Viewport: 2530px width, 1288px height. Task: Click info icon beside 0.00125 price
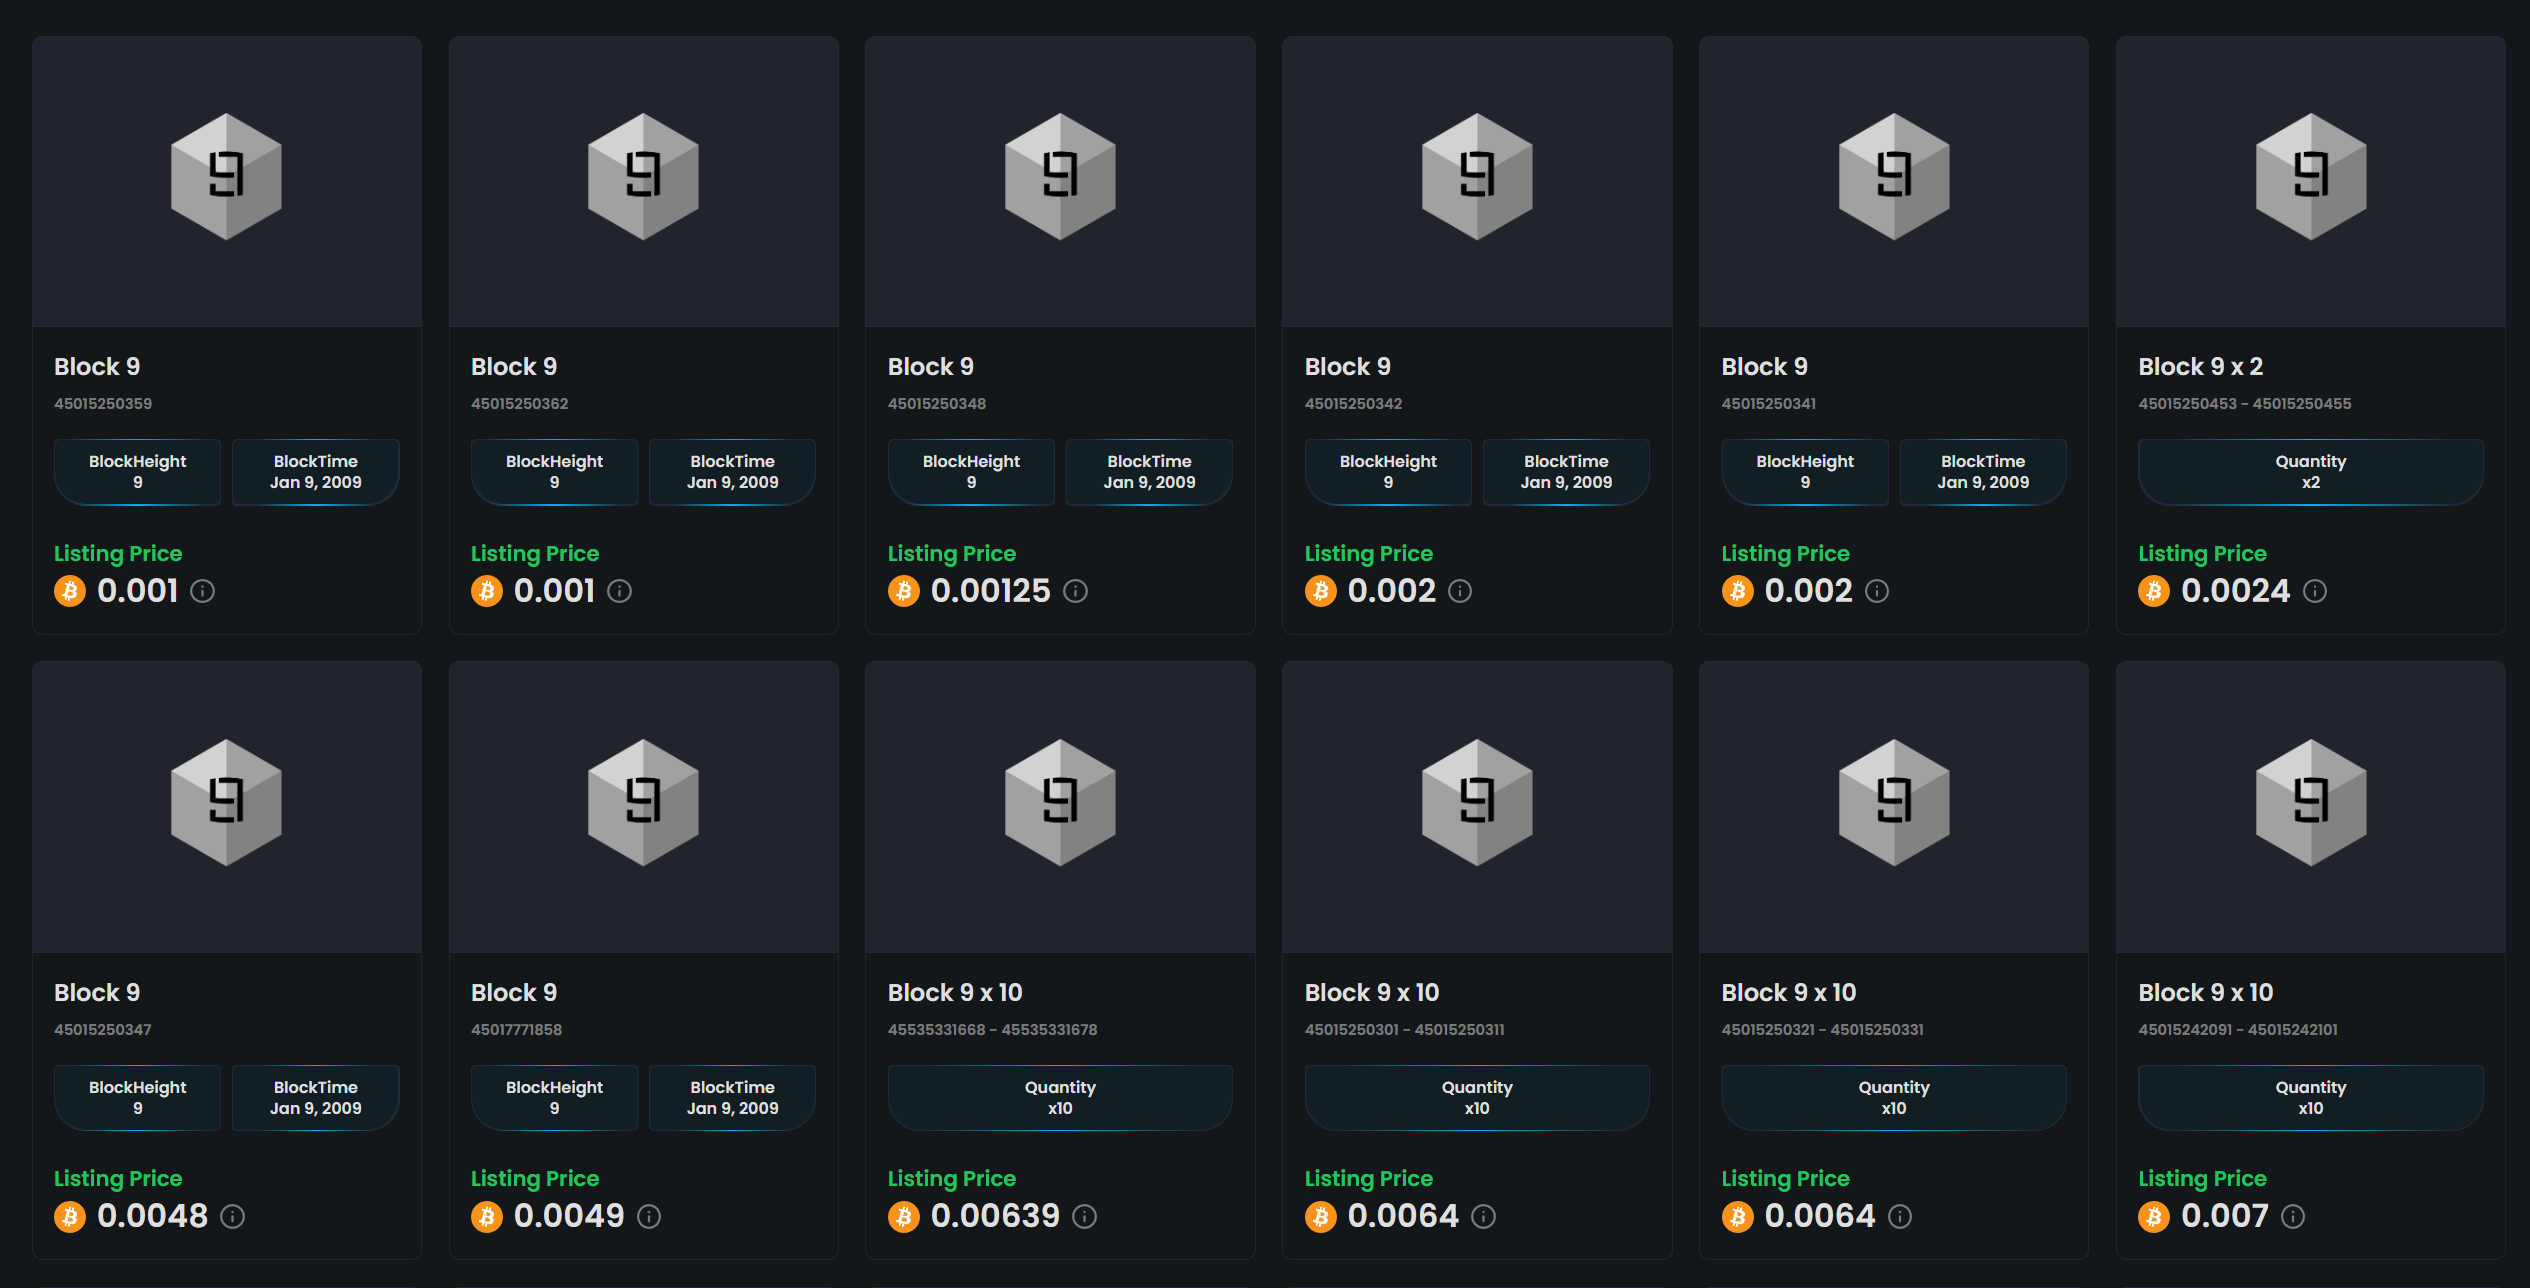pos(1075,591)
